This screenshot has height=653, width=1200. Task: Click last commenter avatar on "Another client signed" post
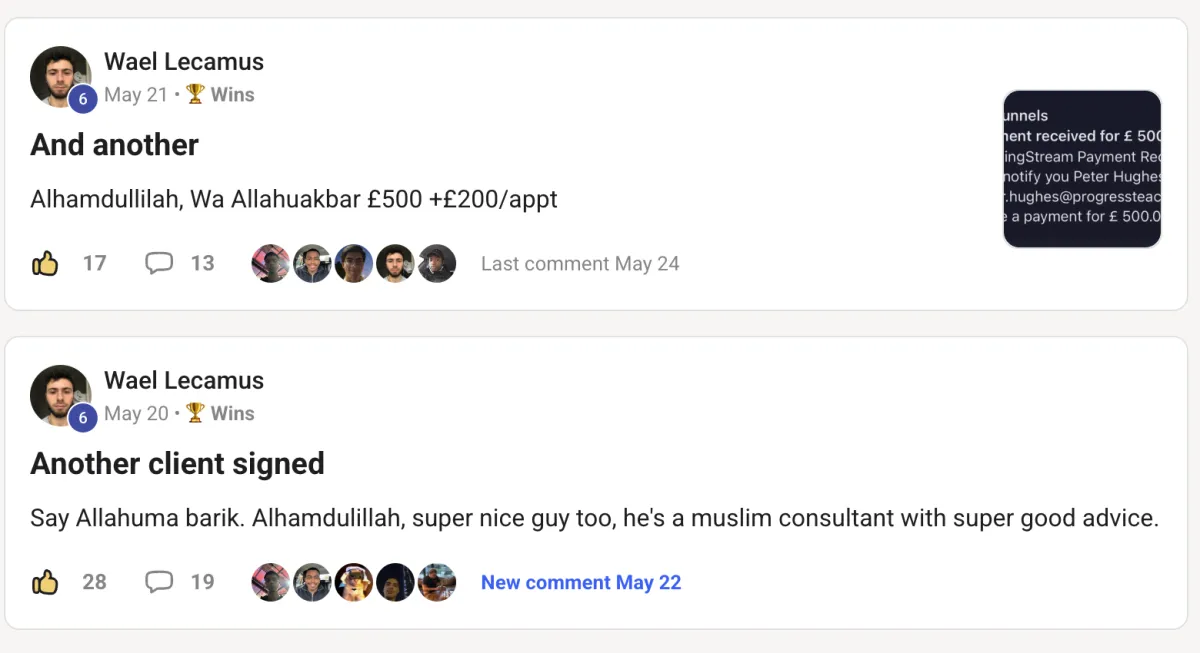[437, 583]
